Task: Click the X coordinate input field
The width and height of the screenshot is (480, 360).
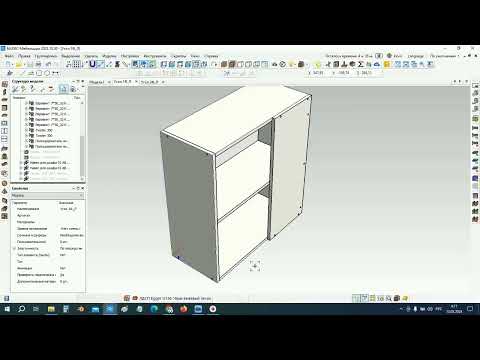Action: (x=319, y=73)
